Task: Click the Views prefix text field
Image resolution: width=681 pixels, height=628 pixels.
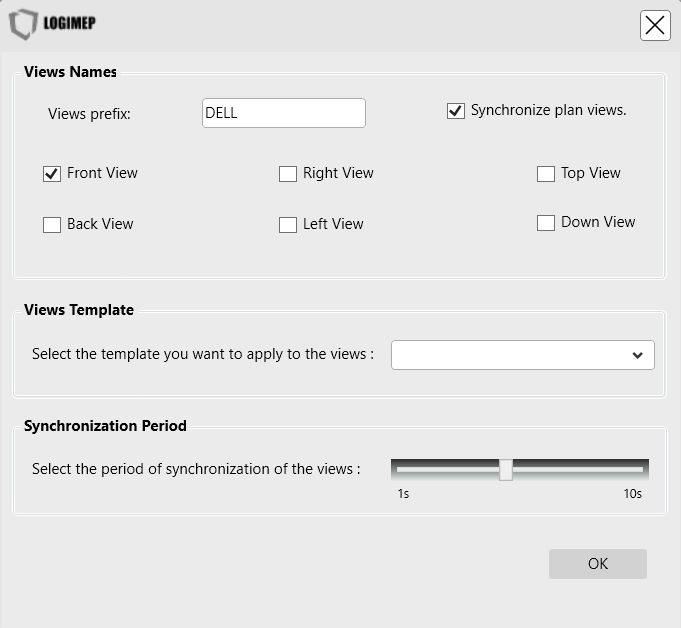Action: [283, 113]
